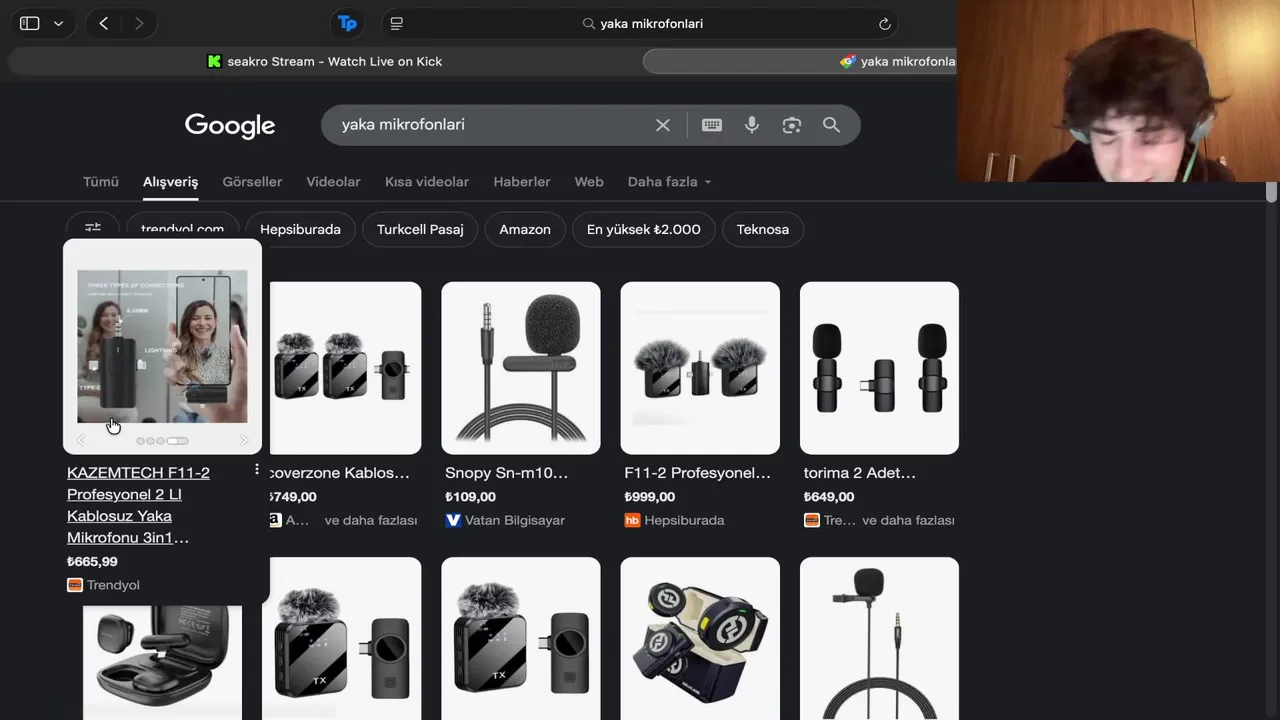Open Snopy Sn-m10 lavalier mic image

click(x=521, y=368)
